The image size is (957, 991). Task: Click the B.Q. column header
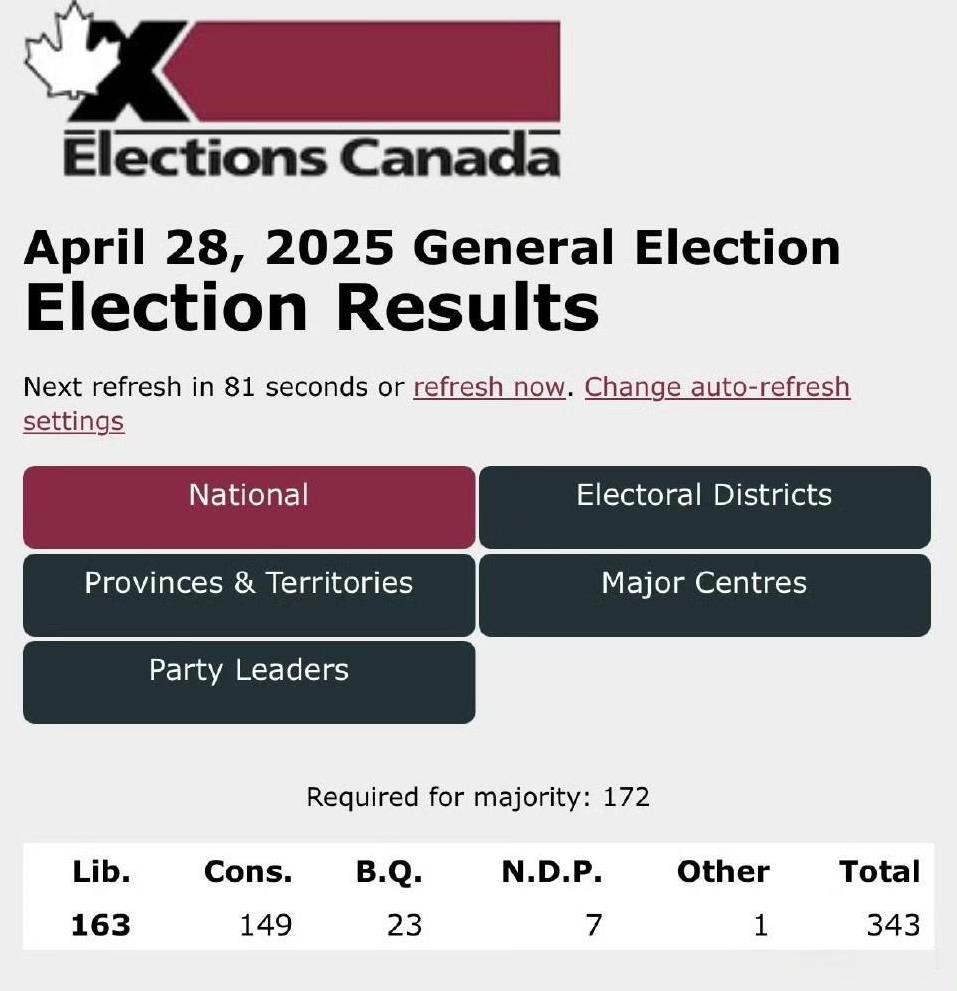(389, 872)
